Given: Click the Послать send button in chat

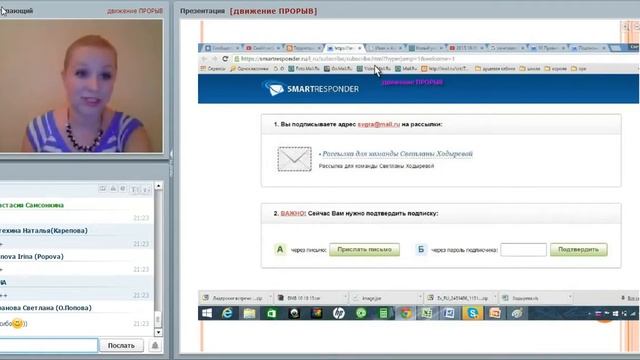Looking at the screenshot, I should (x=121, y=345).
